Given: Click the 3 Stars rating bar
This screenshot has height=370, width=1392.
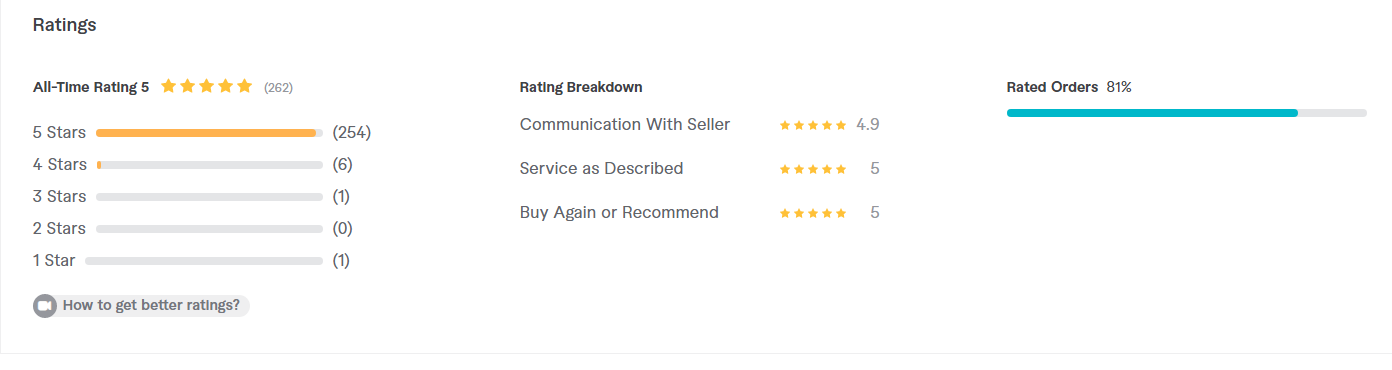Looking at the screenshot, I should [x=209, y=197].
